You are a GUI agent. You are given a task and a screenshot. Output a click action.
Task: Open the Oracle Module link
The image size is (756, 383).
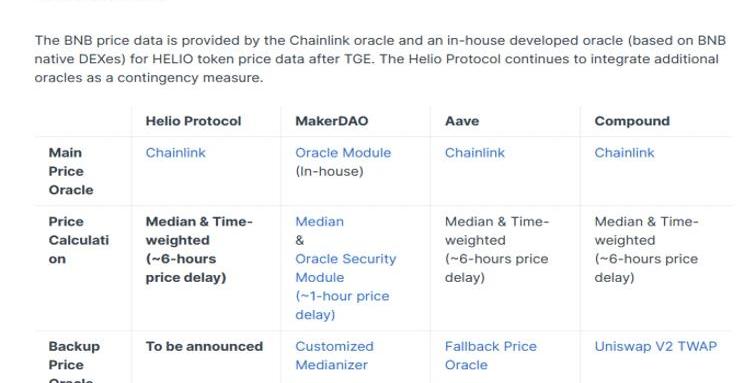pos(343,153)
